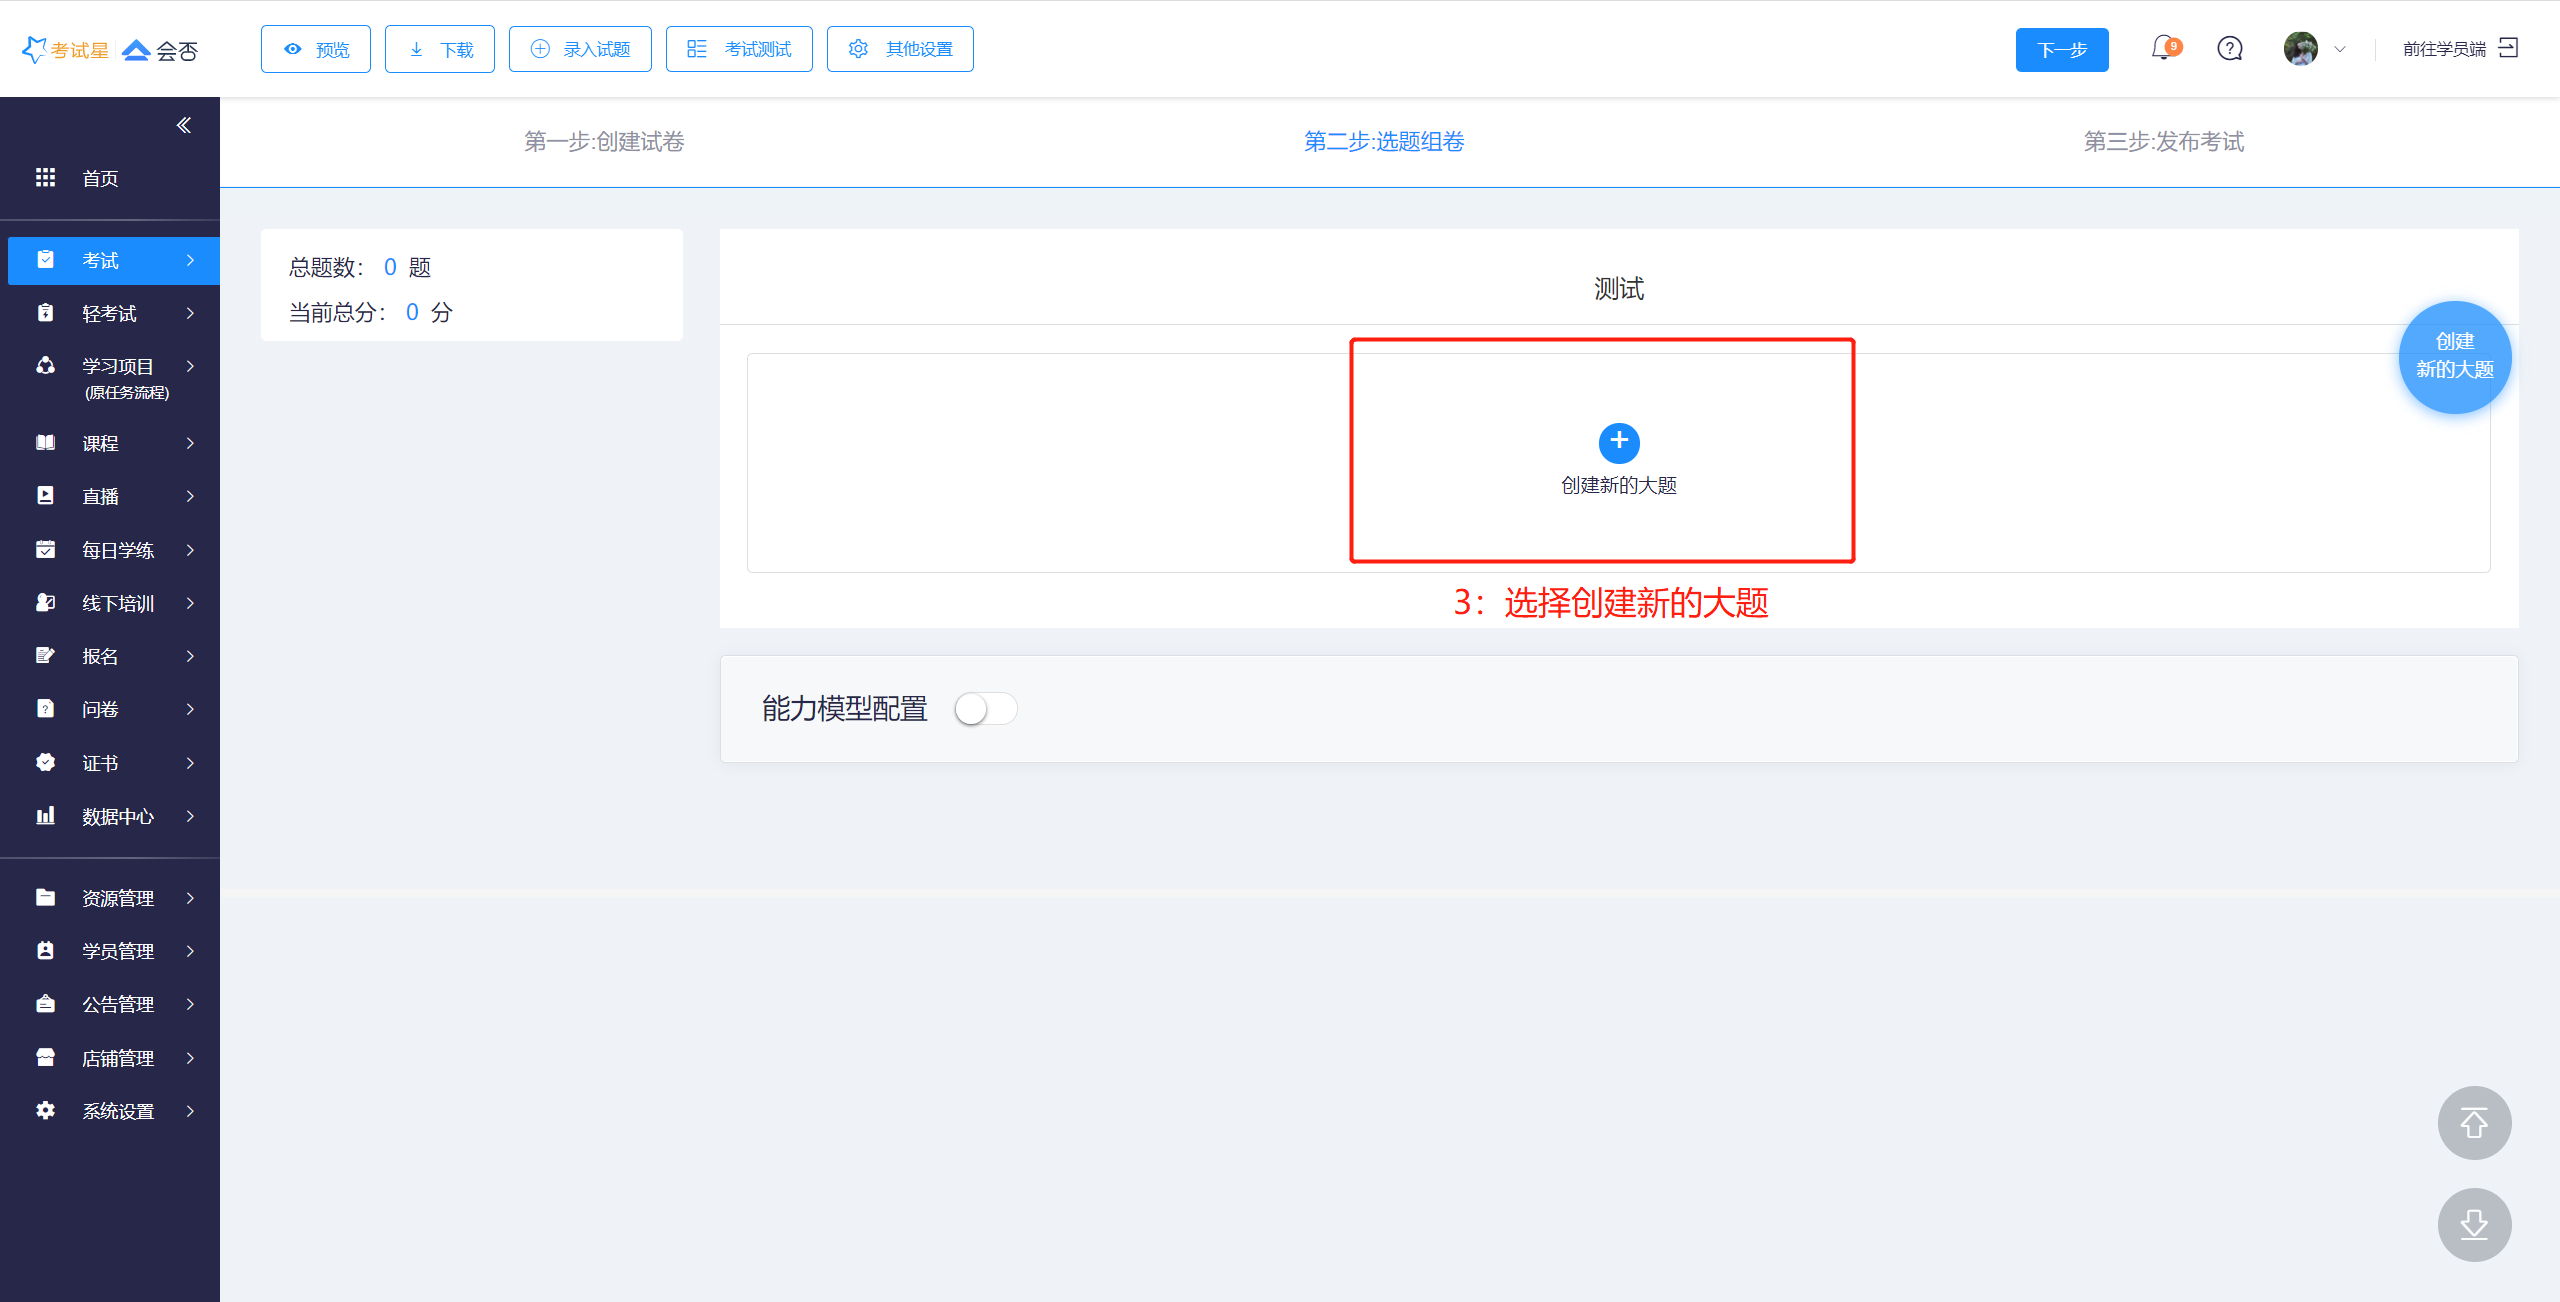
Task: Open the help question mark icon
Action: coord(2230,48)
